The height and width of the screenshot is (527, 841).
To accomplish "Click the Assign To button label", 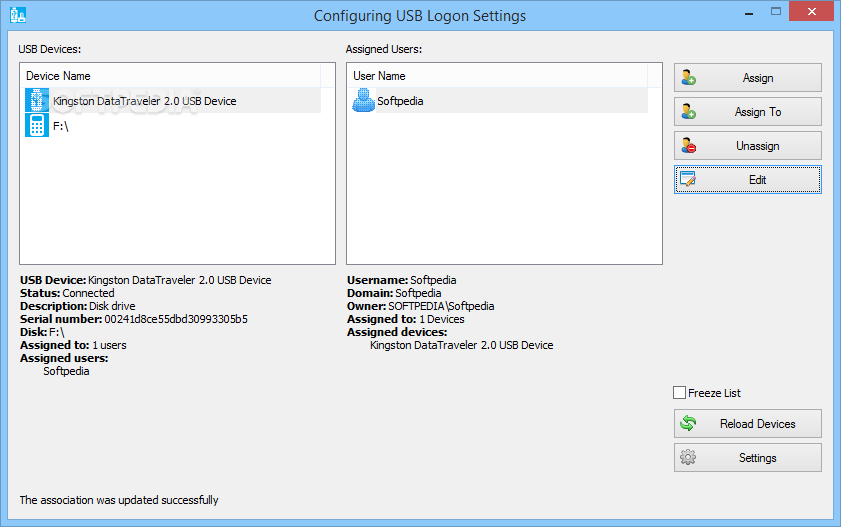I will 758,112.
